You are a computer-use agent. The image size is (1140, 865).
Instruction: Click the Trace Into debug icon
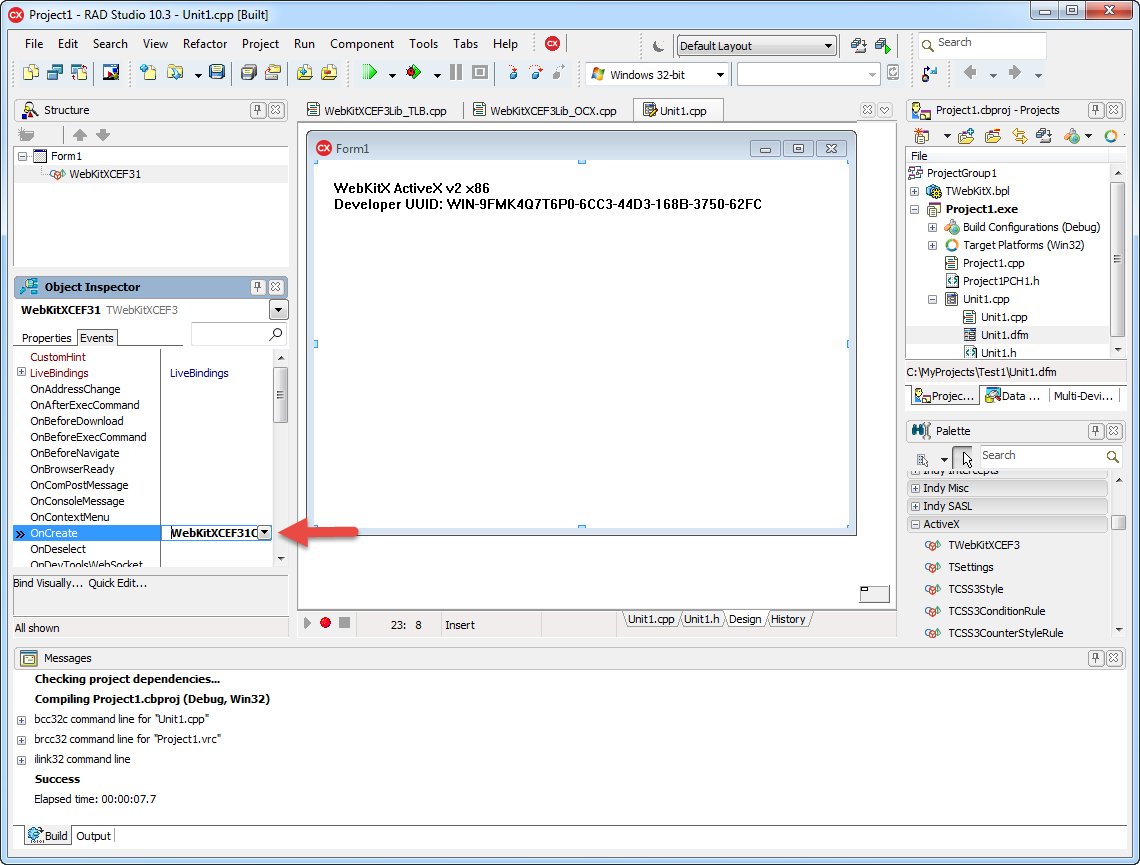513,72
